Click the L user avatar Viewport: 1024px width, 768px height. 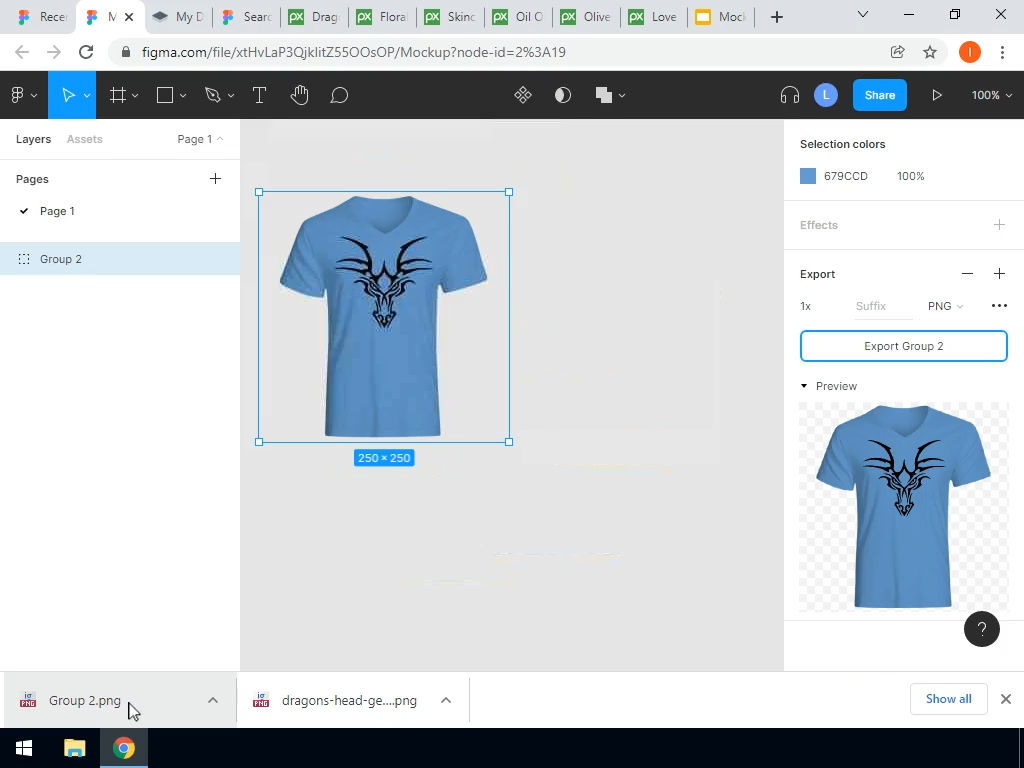(825, 95)
